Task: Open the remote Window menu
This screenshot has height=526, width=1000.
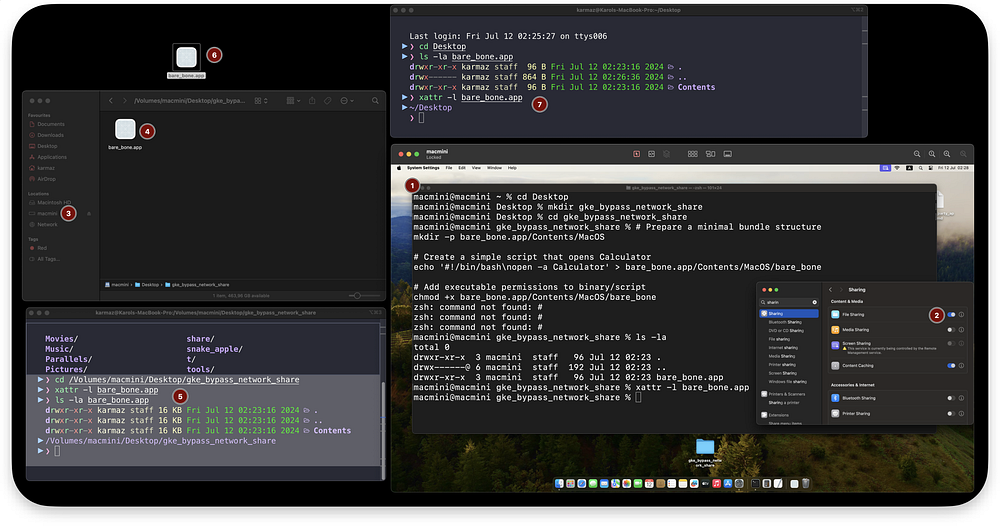Action: (x=494, y=168)
